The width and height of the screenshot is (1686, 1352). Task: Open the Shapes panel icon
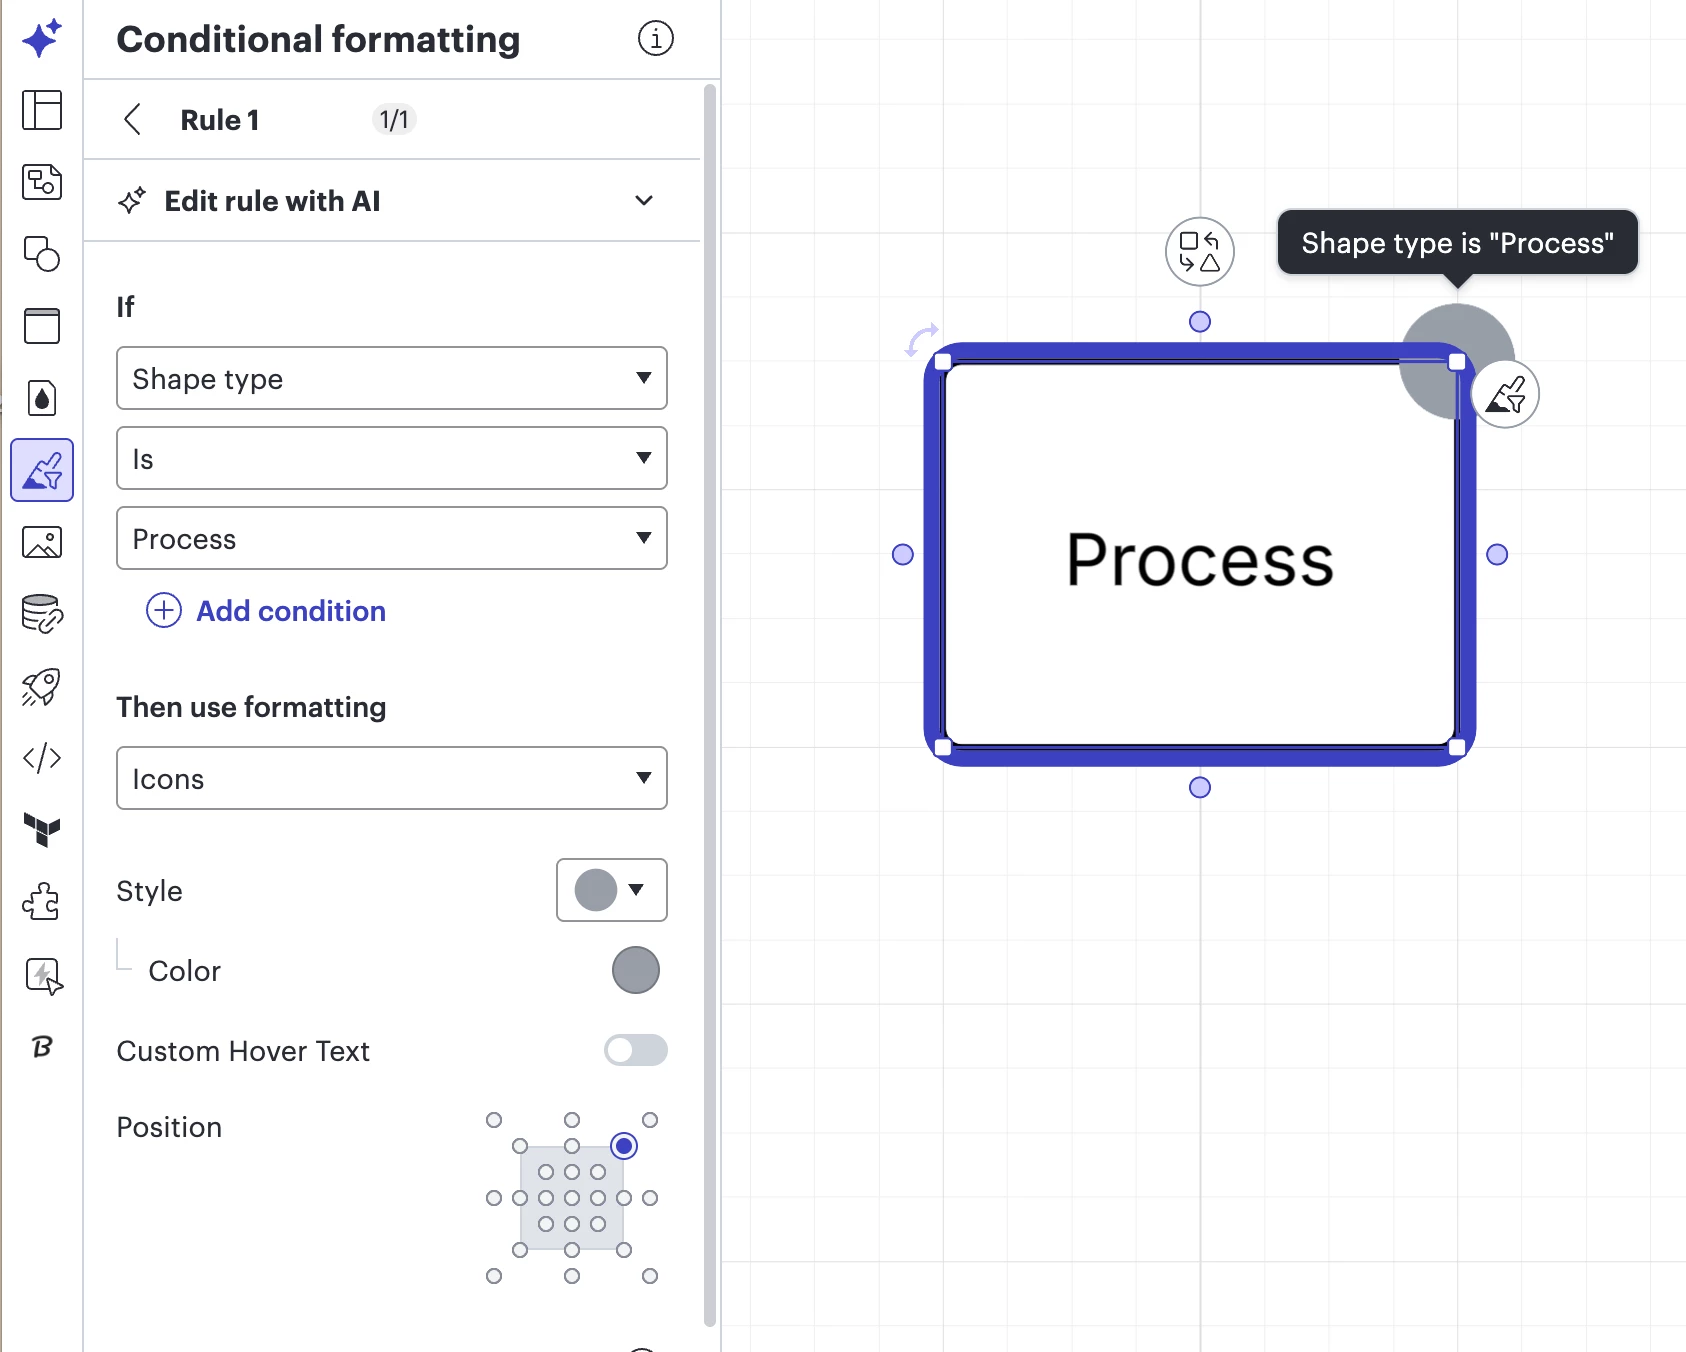click(42, 254)
